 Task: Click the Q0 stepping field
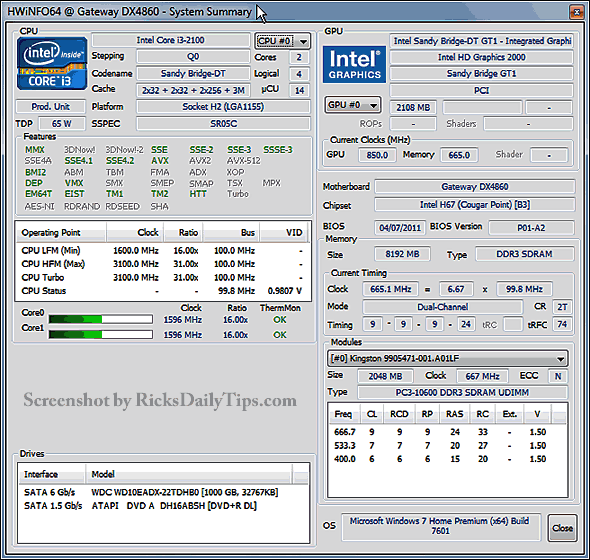[x=193, y=57]
